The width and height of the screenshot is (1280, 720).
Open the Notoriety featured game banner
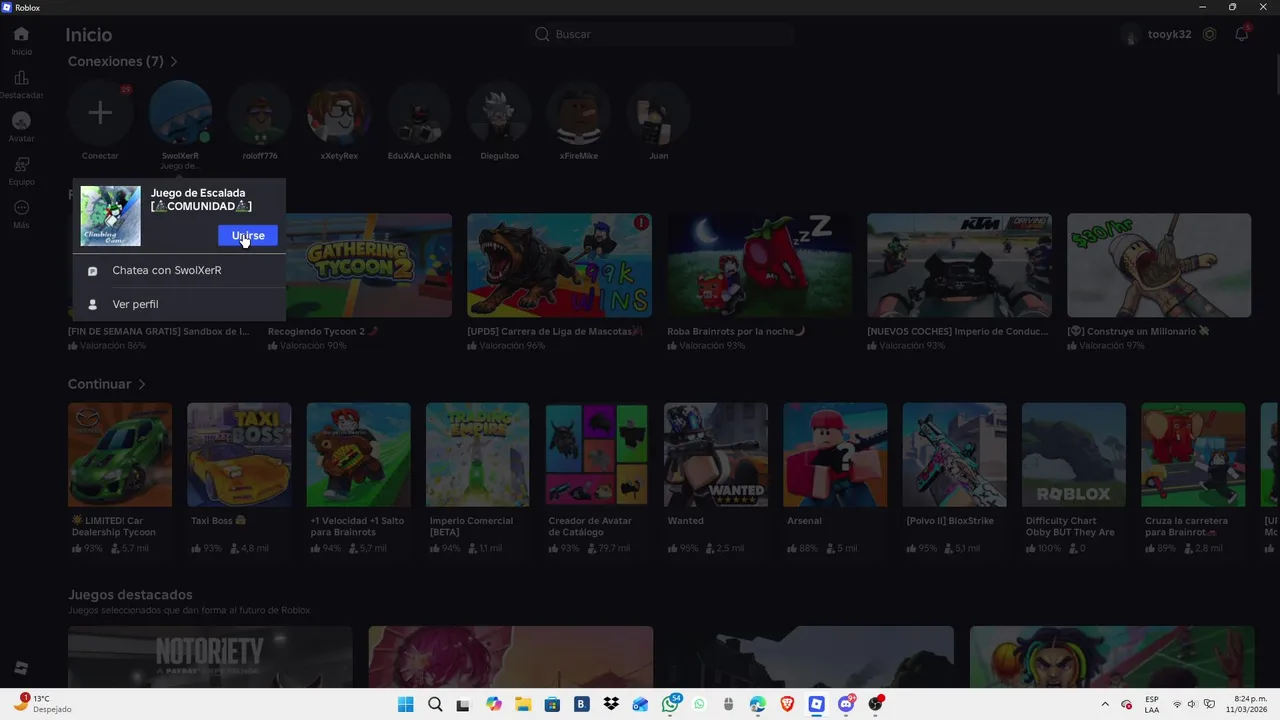[x=210, y=657]
